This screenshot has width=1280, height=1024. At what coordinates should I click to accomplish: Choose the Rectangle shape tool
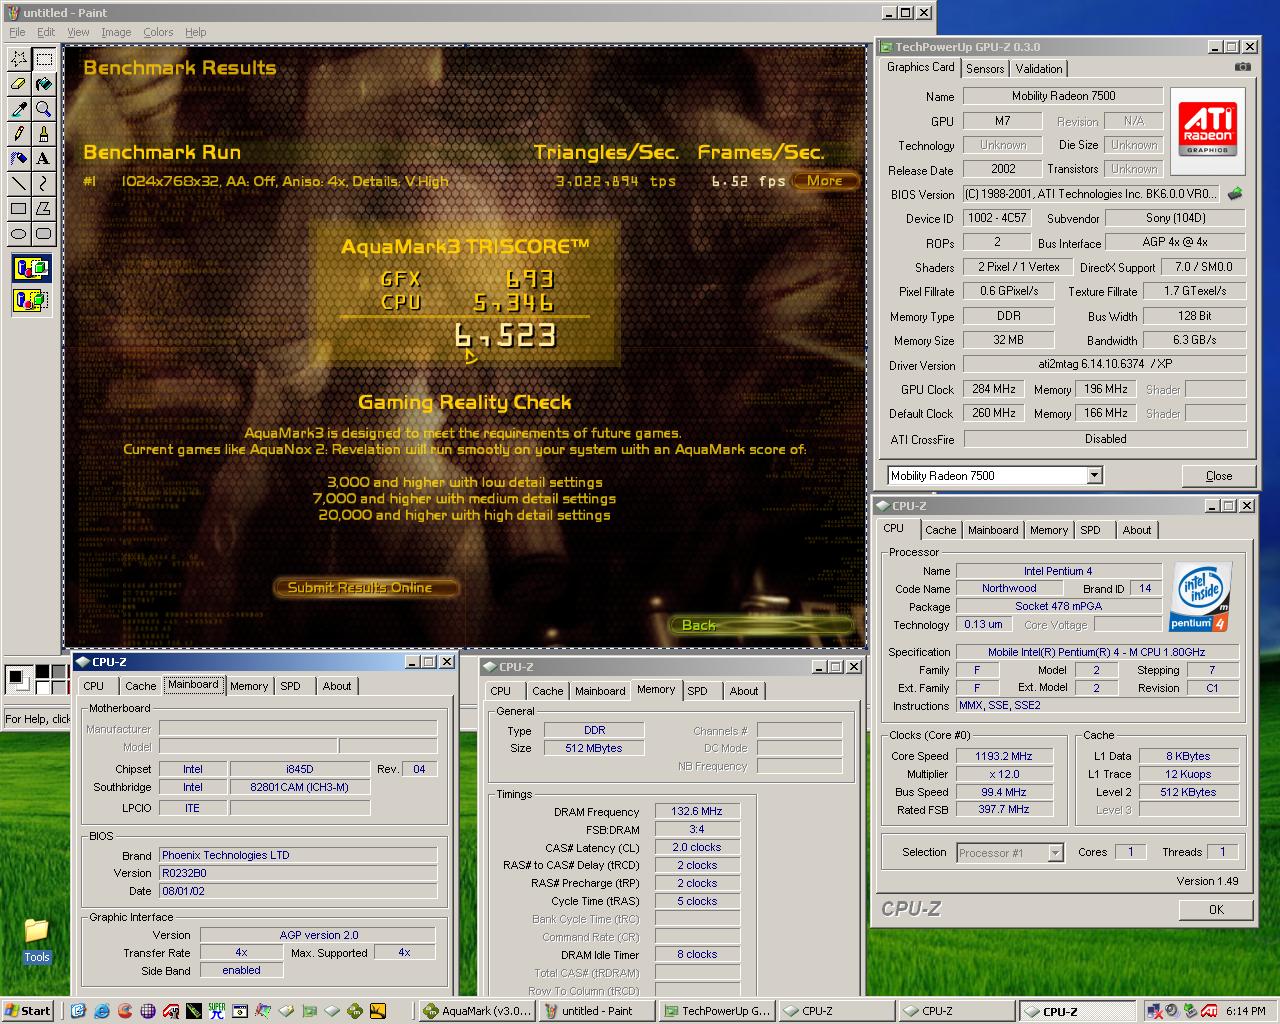click(x=19, y=209)
